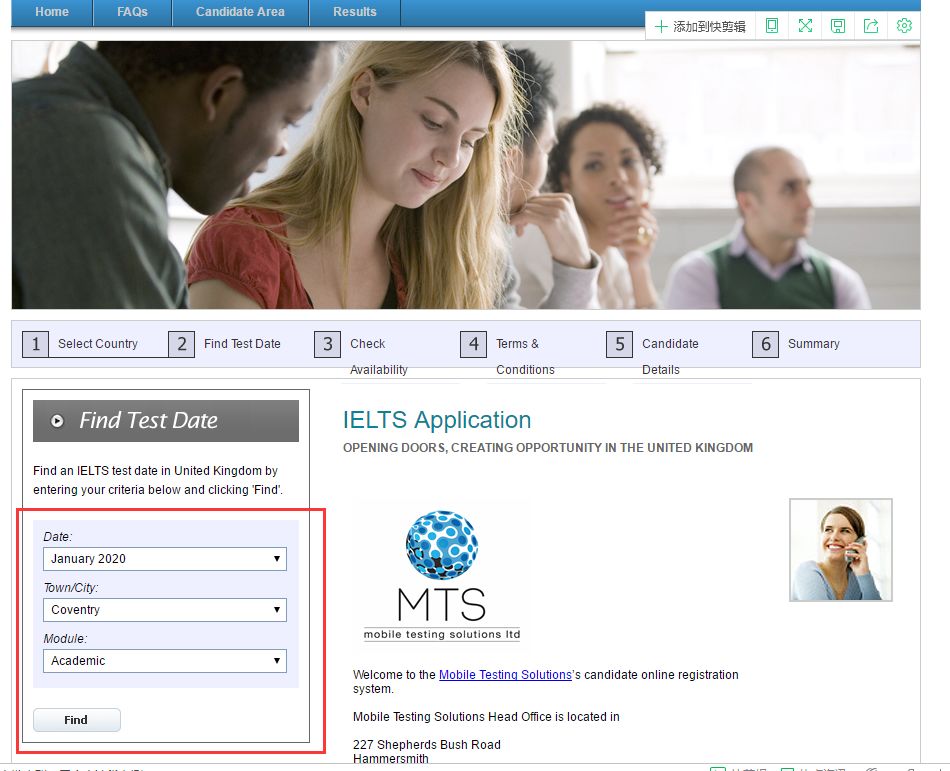Select step 5 Candidate Details
This screenshot has width=950, height=771.
pos(653,354)
